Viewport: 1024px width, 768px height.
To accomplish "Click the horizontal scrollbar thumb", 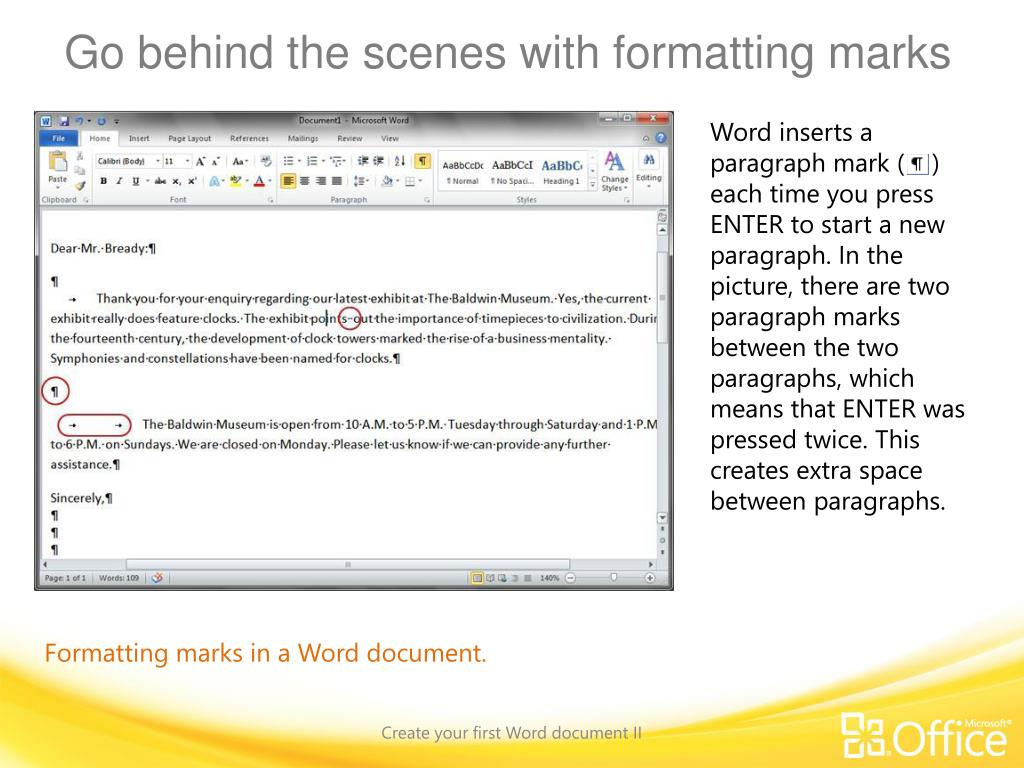I will point(348,564).
